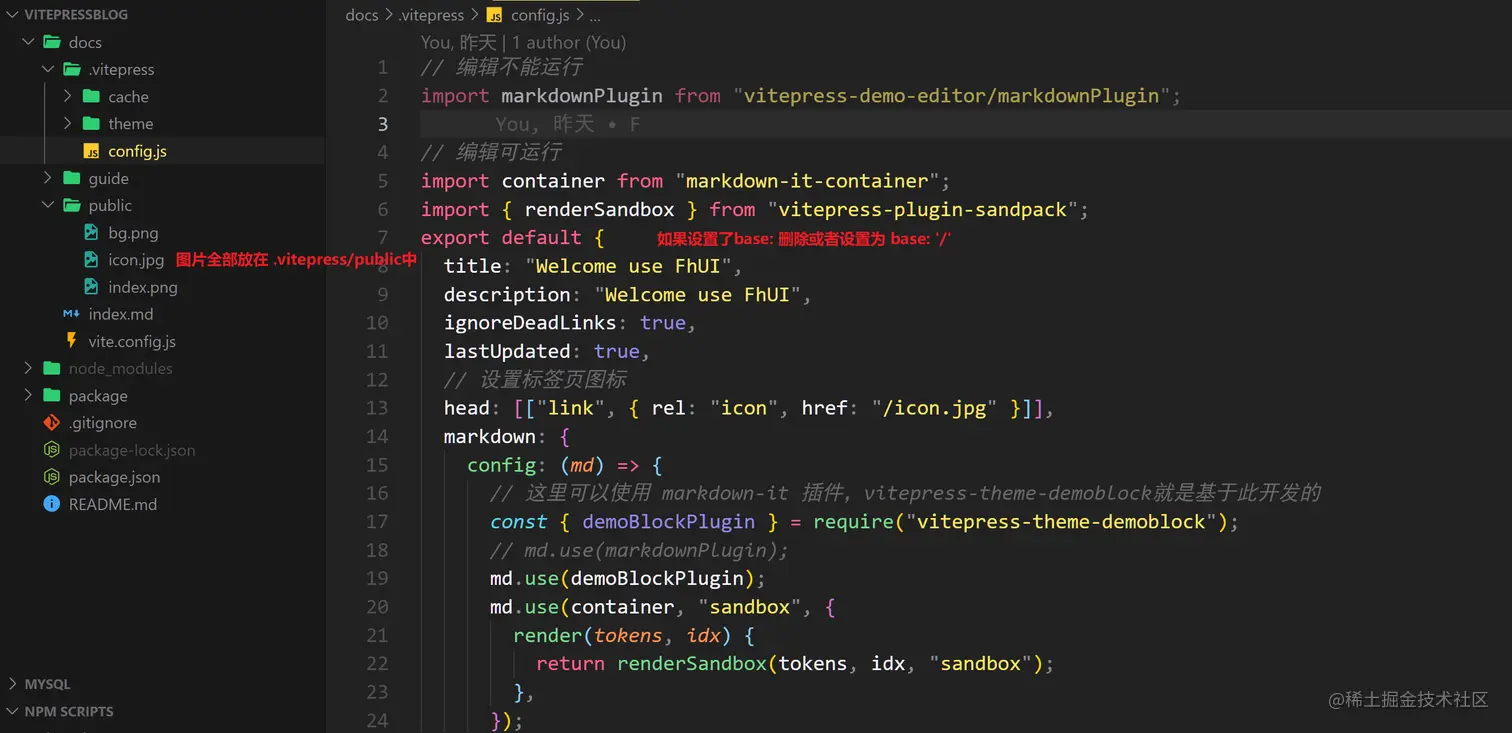Viewport: 1512px width, 733px height.
Task: Open package-lock.json in the explorer
Action: [132, 450]
